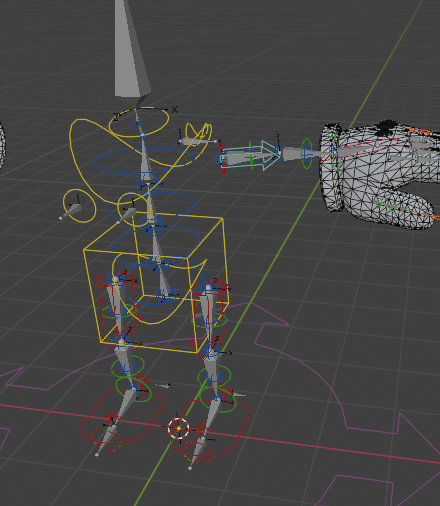This screenshot has height=506, width=440.
Task: Click the 3D cursor on the ground grid
Action: [178, 428]
